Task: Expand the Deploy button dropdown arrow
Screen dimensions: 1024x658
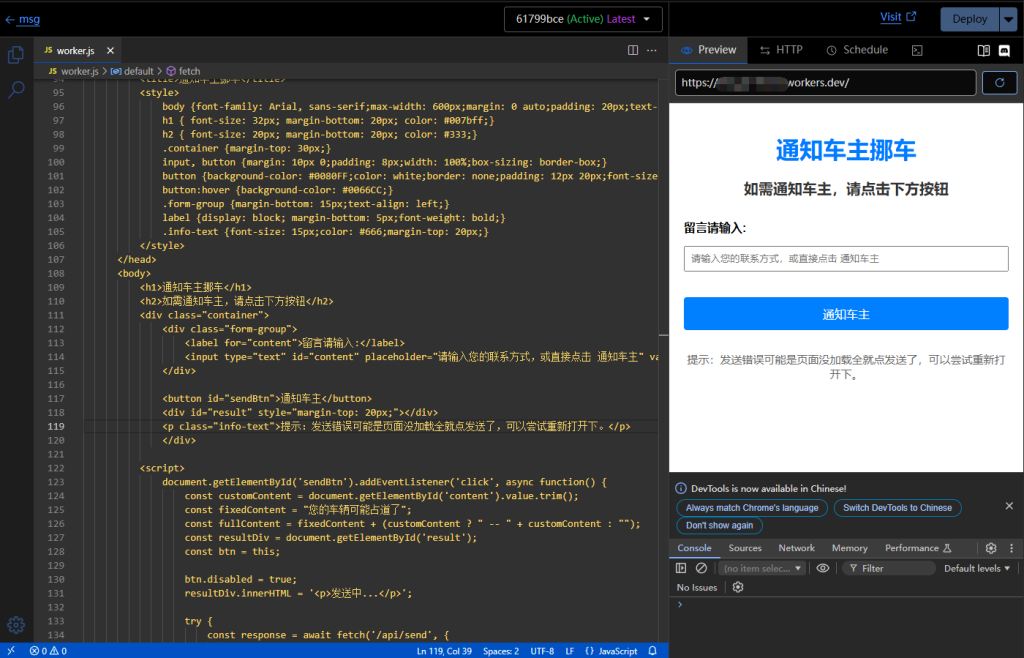Action: (x=1007, y=19)
